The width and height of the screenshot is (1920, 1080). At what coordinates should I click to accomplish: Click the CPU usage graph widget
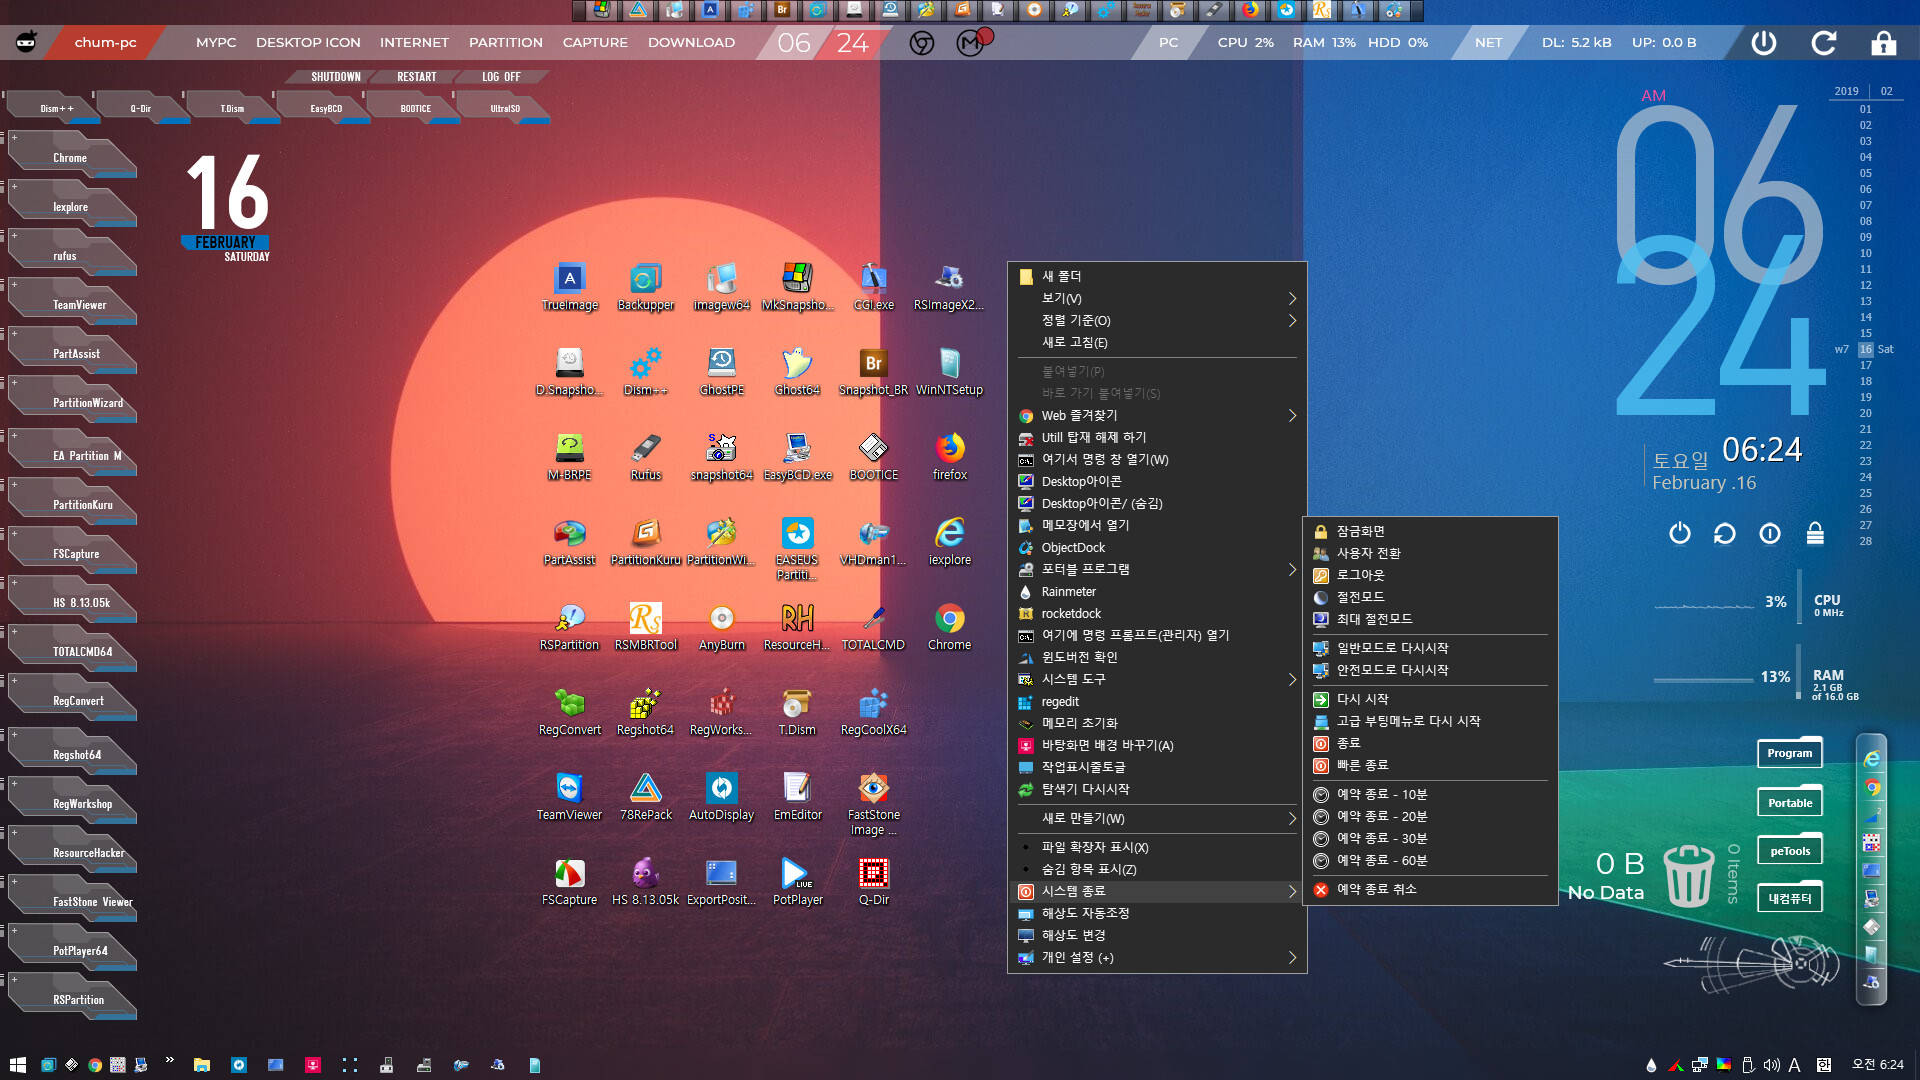pyautogui.click(x=1703, y=604)
